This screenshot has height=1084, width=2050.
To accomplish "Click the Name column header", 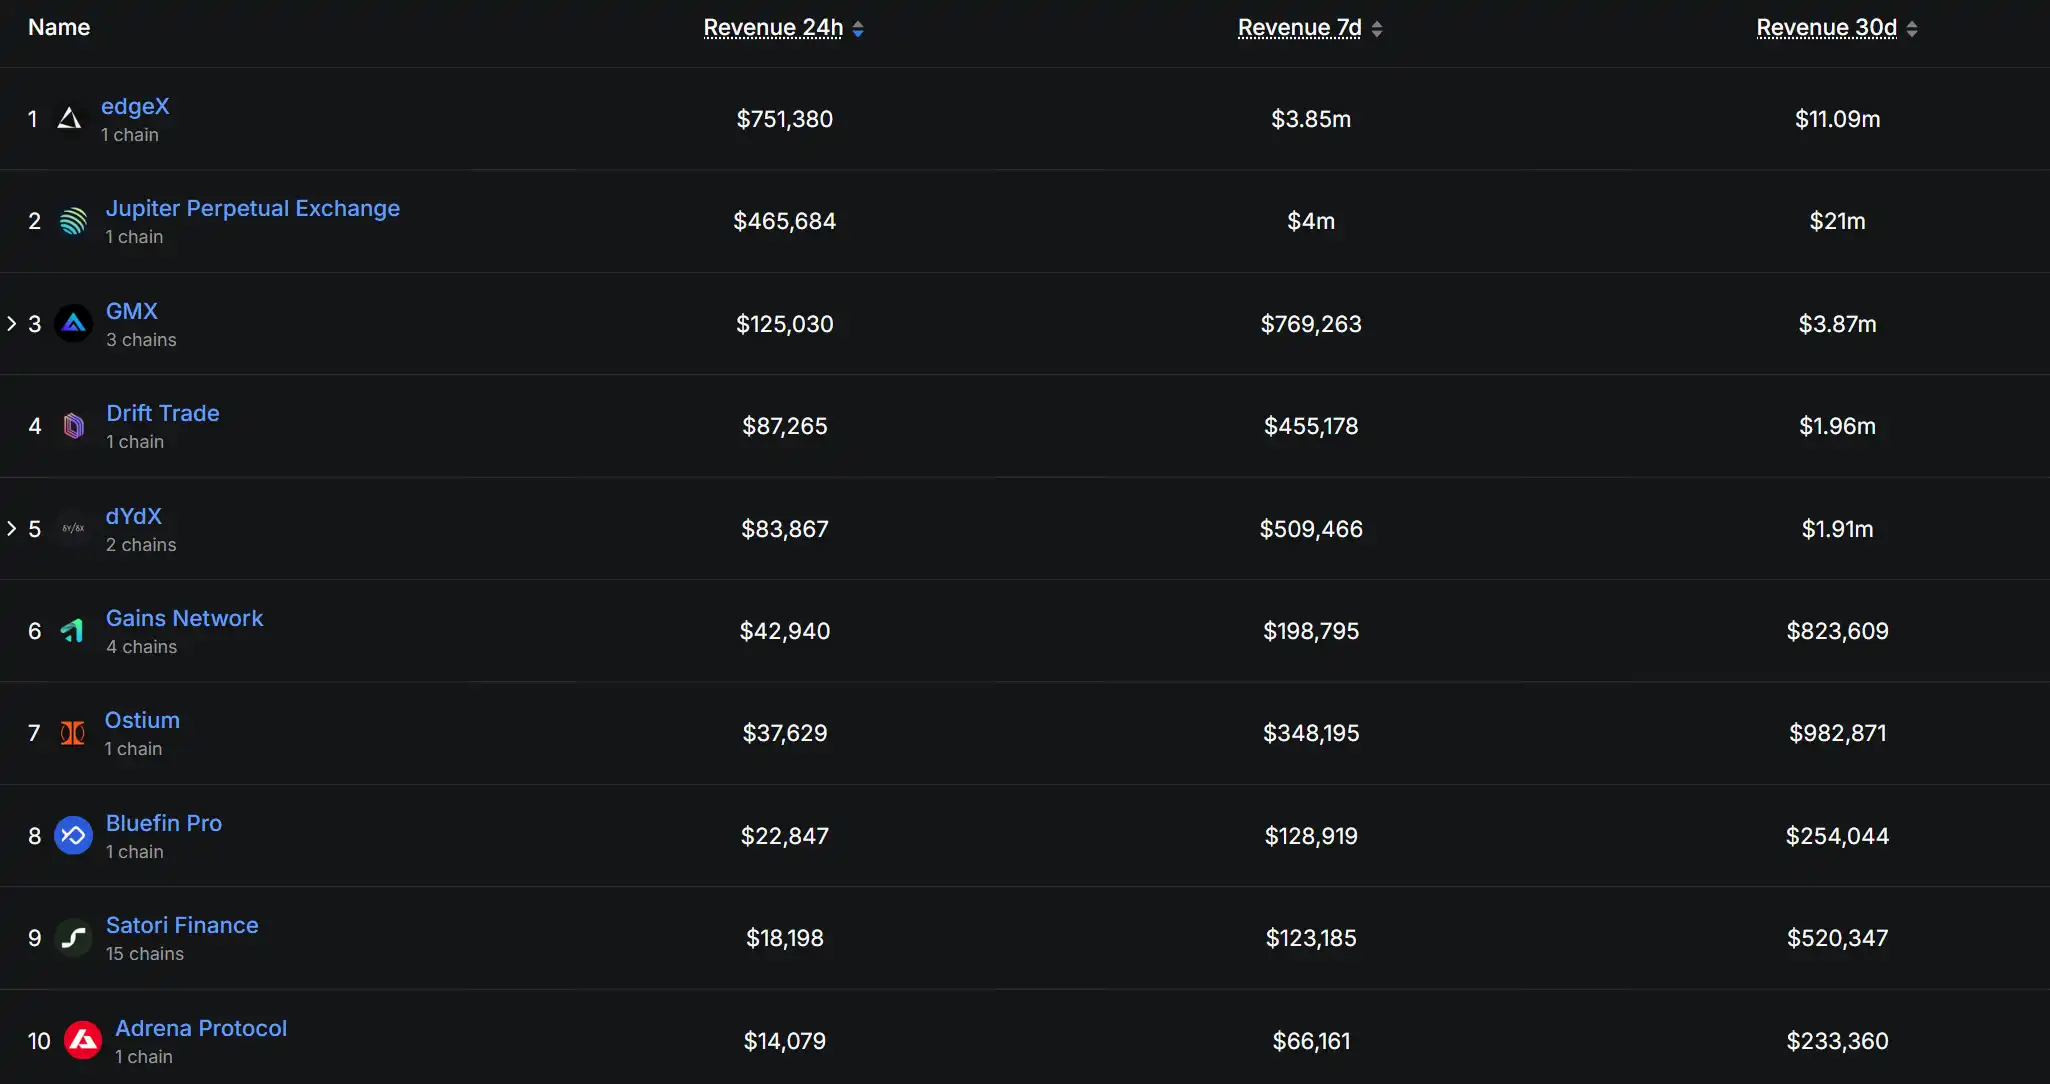I will click(59, 27).
